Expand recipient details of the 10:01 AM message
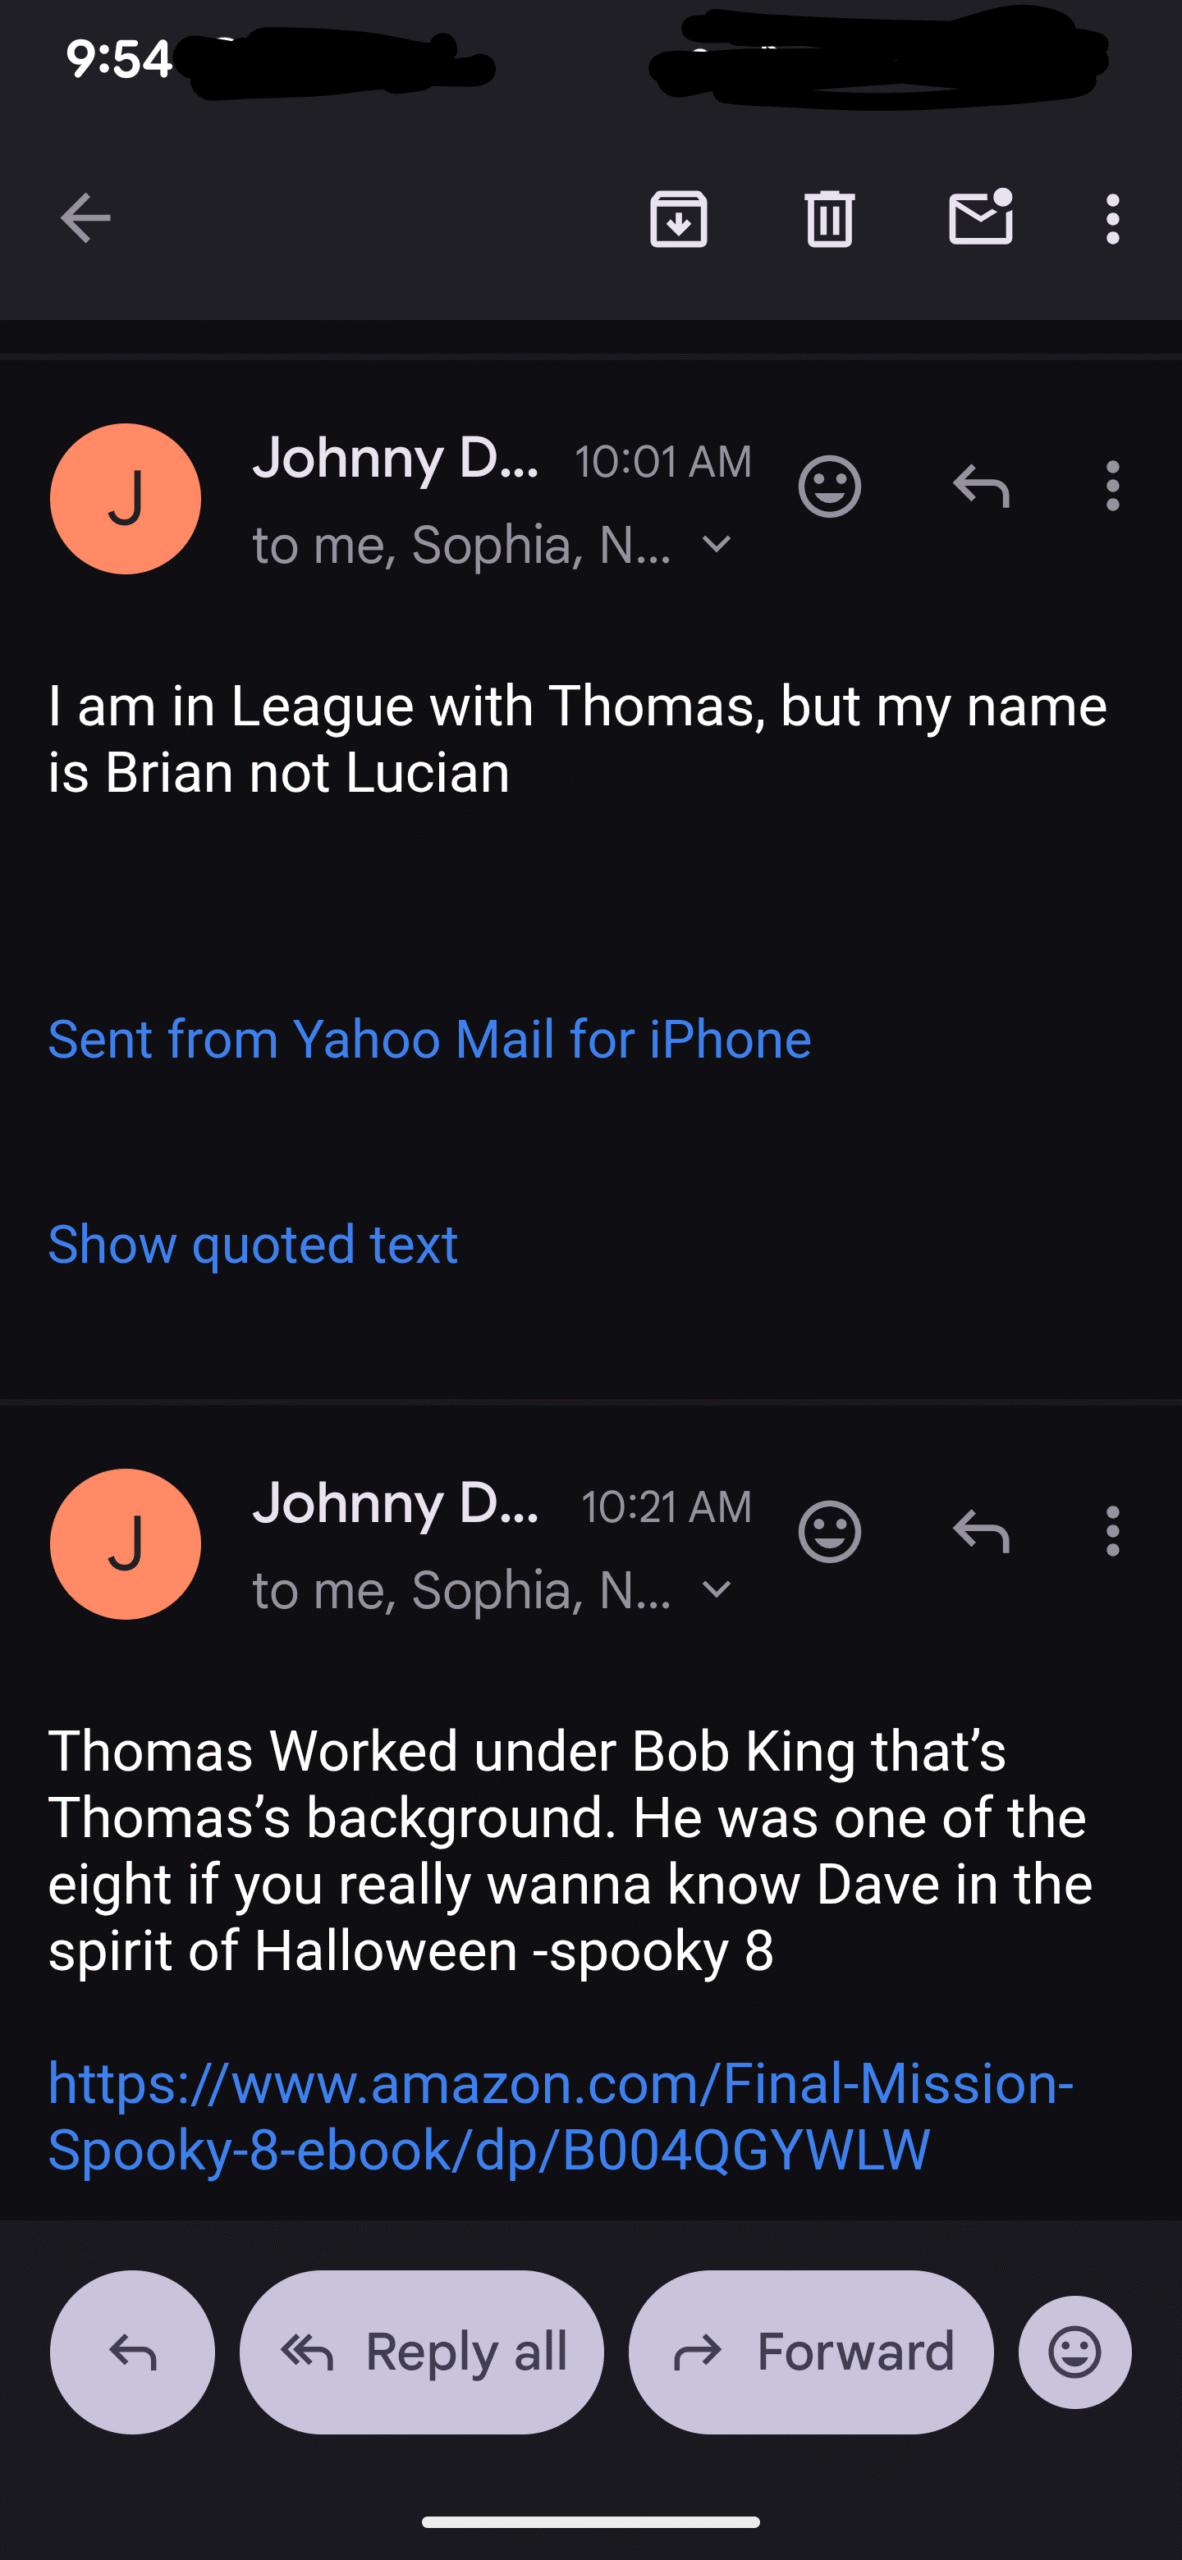This screenshot has height=2560, width=1182. (x=716, y=545)
